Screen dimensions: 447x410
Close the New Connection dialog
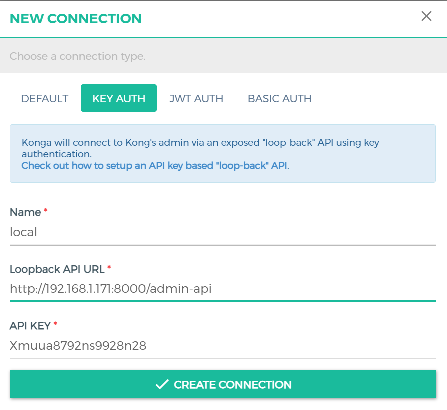pyautogui.click(x=426, y=16)
